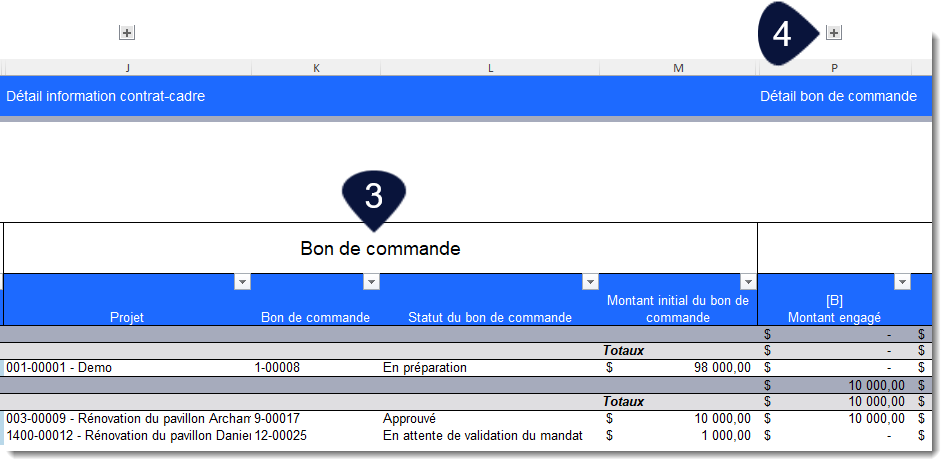Select column J header
The width and height of the screenshot is (947, 466).
tap(127, 68)
